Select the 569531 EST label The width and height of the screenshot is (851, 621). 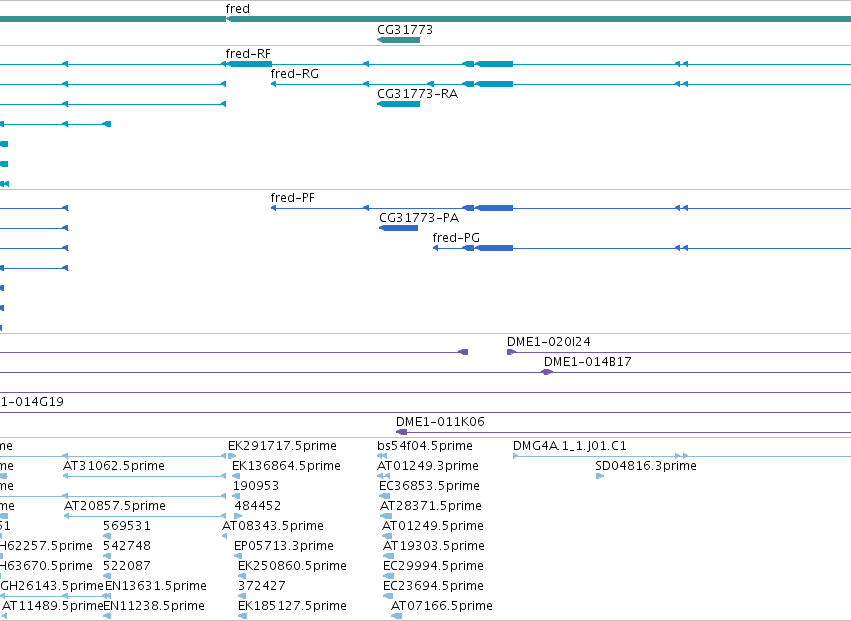[x=127, y=527]
